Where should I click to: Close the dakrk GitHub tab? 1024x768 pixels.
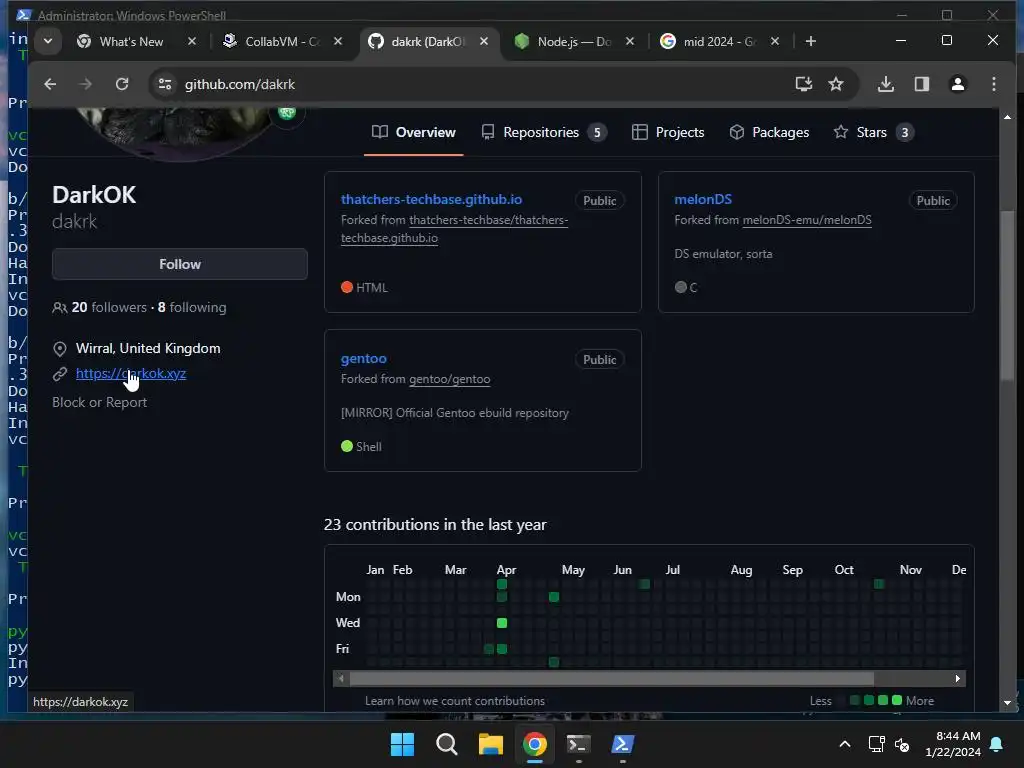[x=484, y=41]
